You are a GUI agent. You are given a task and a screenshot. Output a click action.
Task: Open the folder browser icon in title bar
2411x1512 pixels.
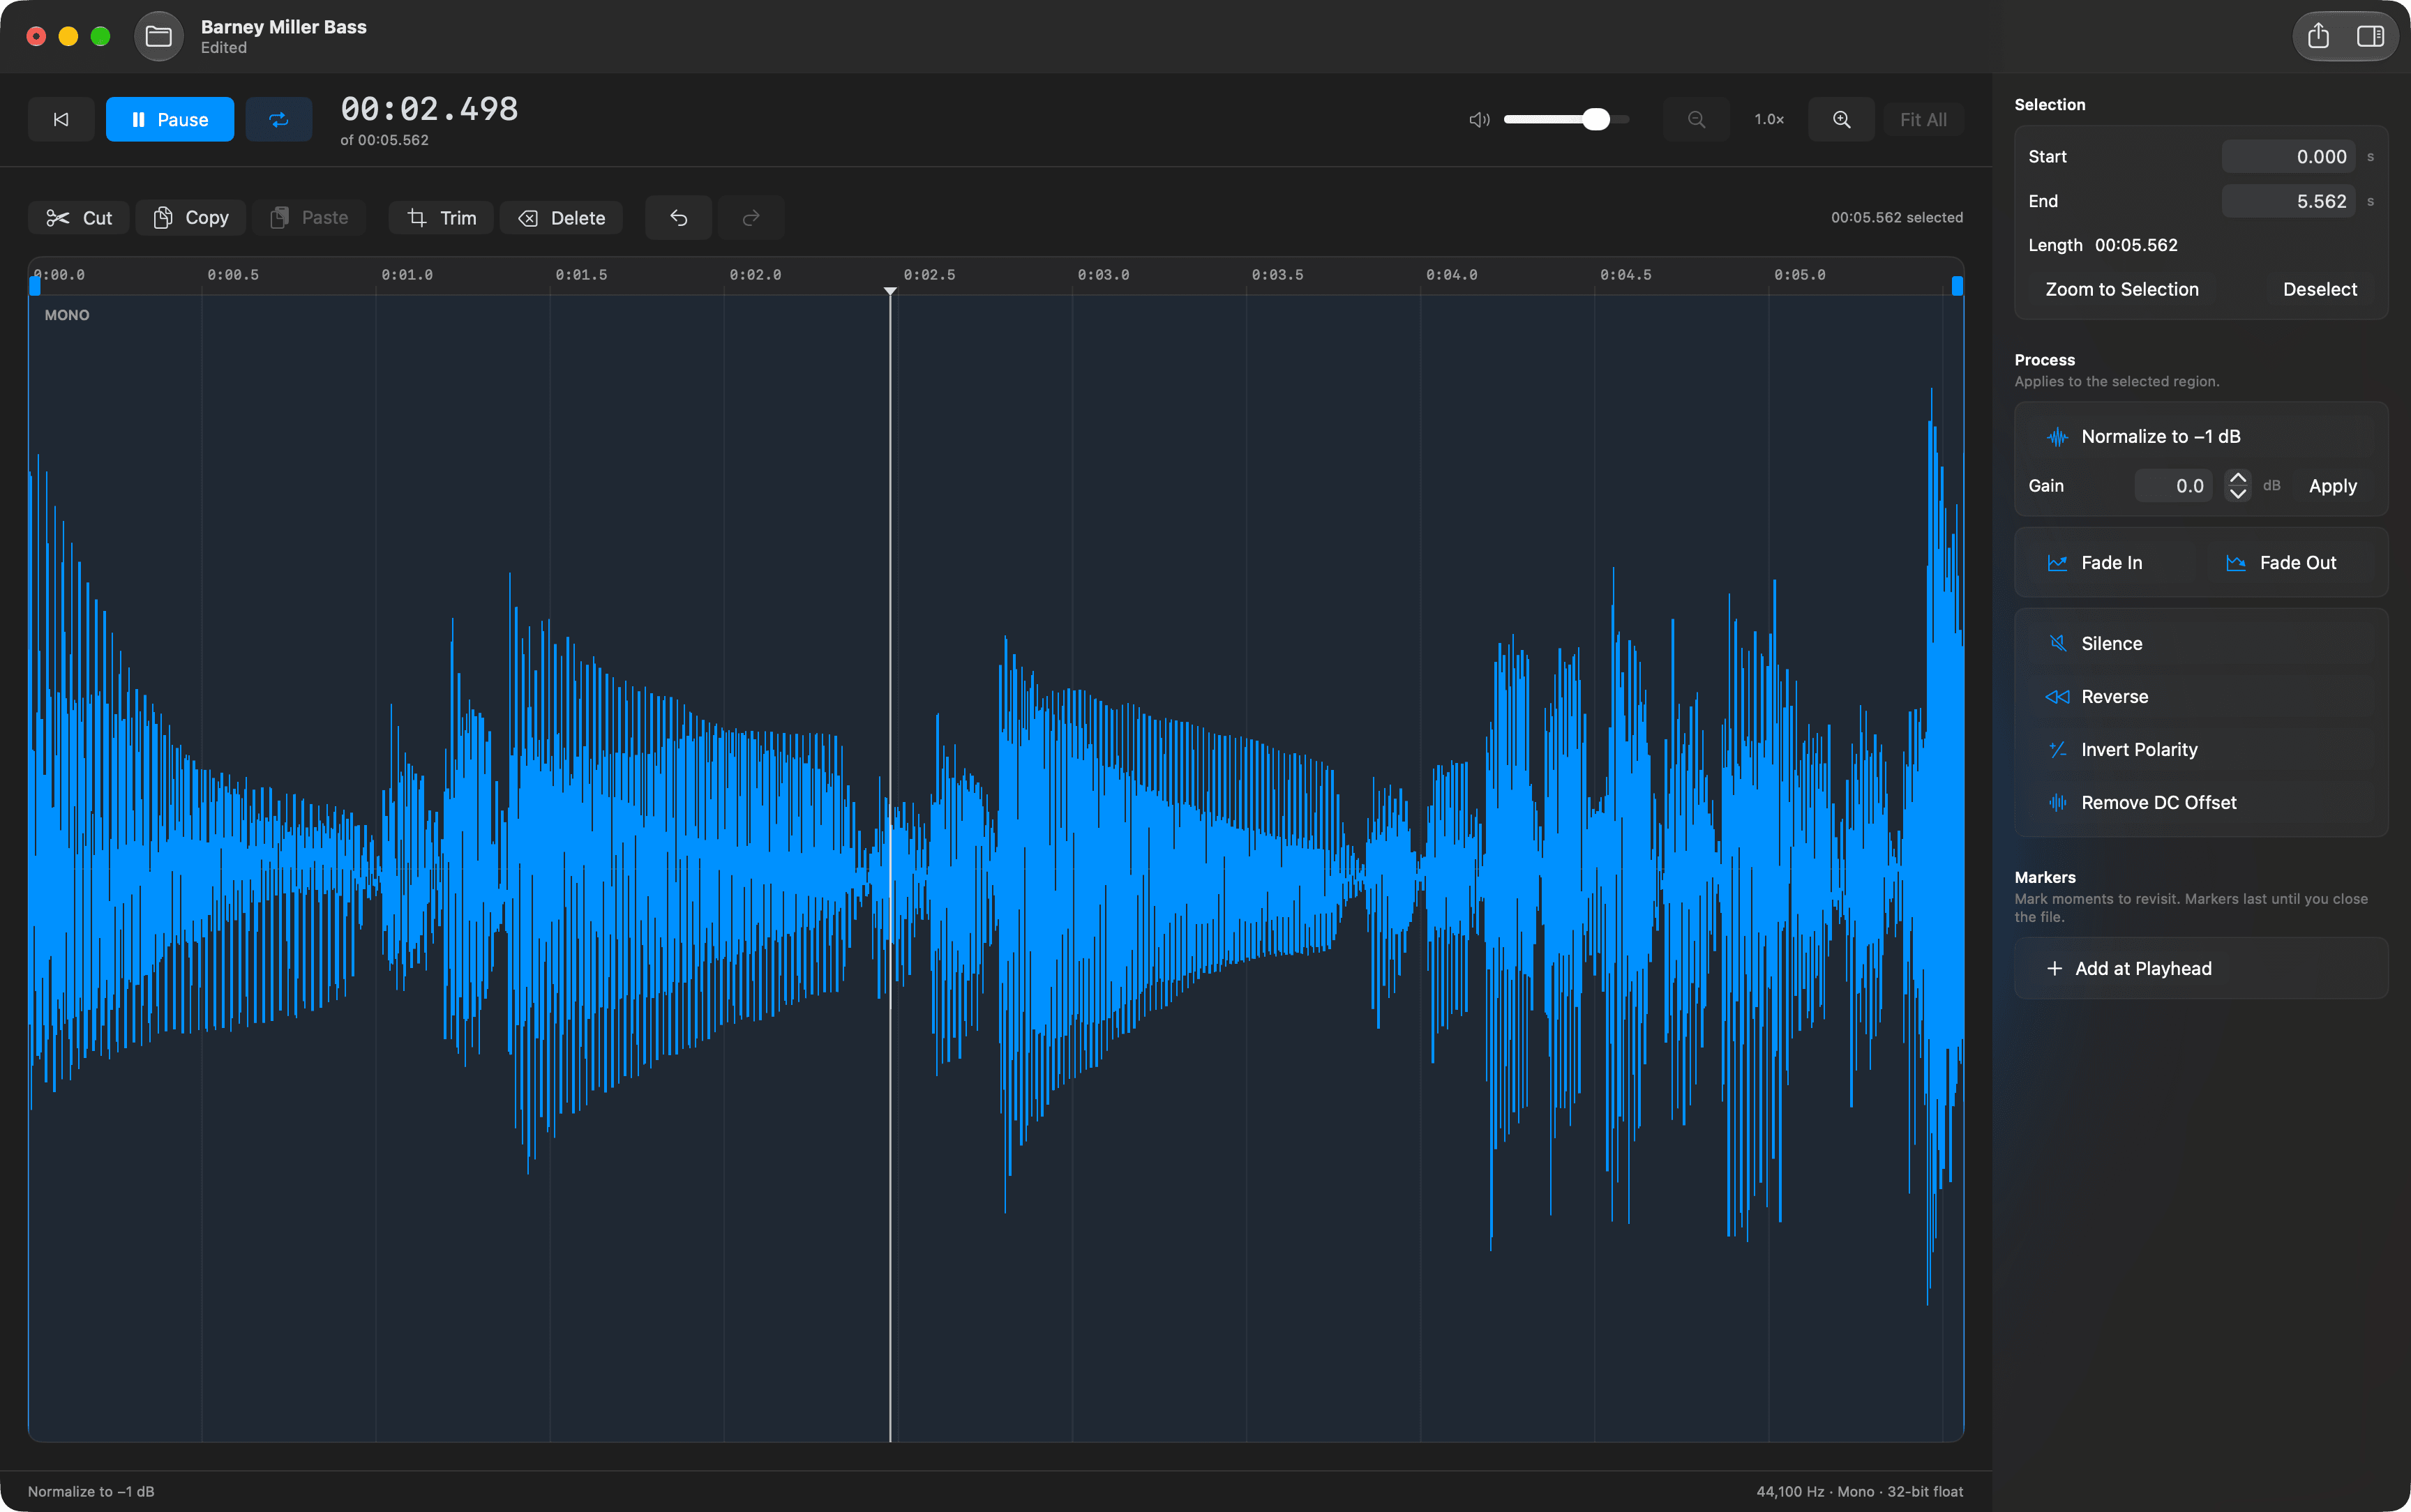click(x=158, y=37)
